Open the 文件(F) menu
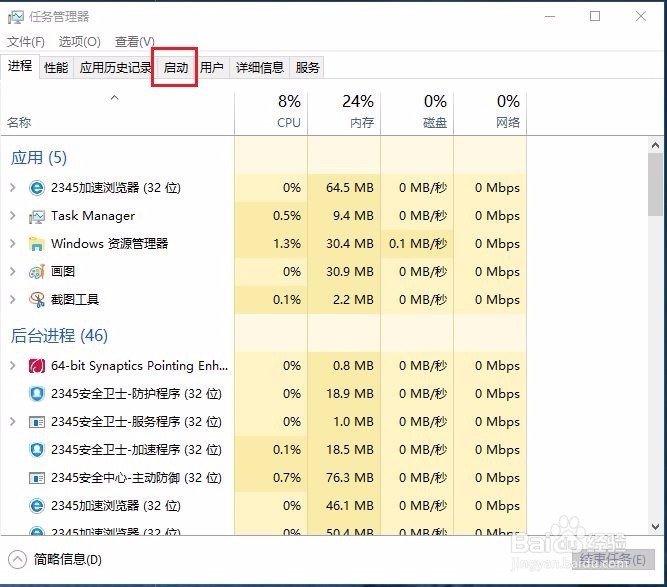 point(26,42)
